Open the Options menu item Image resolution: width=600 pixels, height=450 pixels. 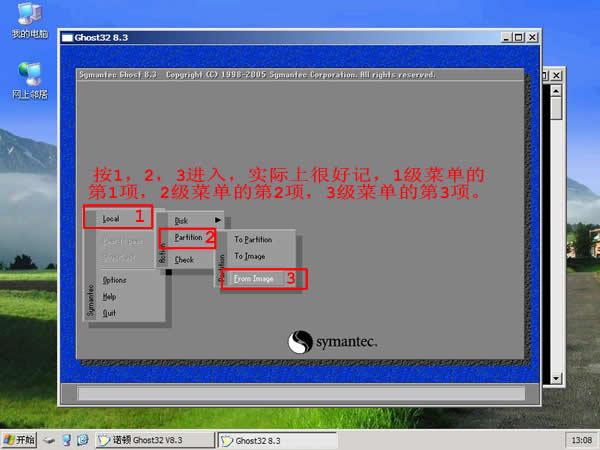114,280
